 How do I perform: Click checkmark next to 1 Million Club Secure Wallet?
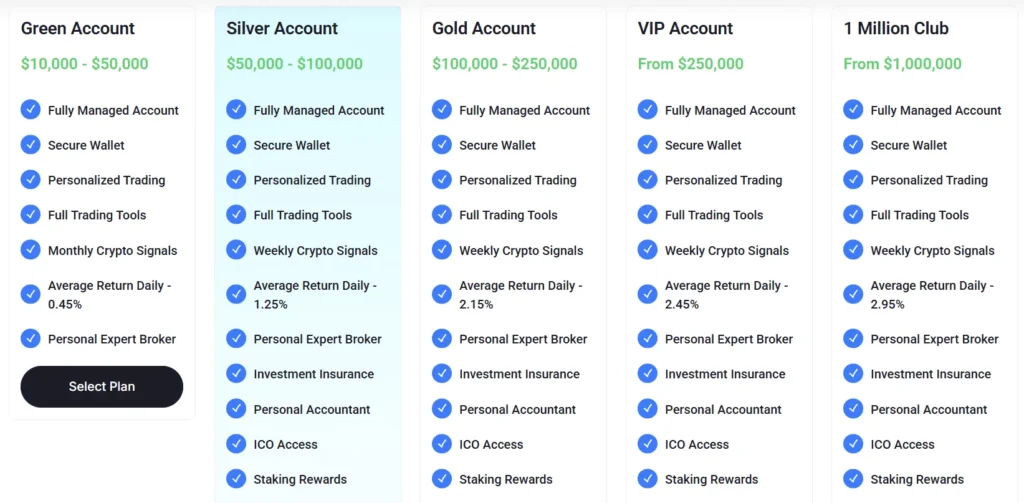(853, 145)
